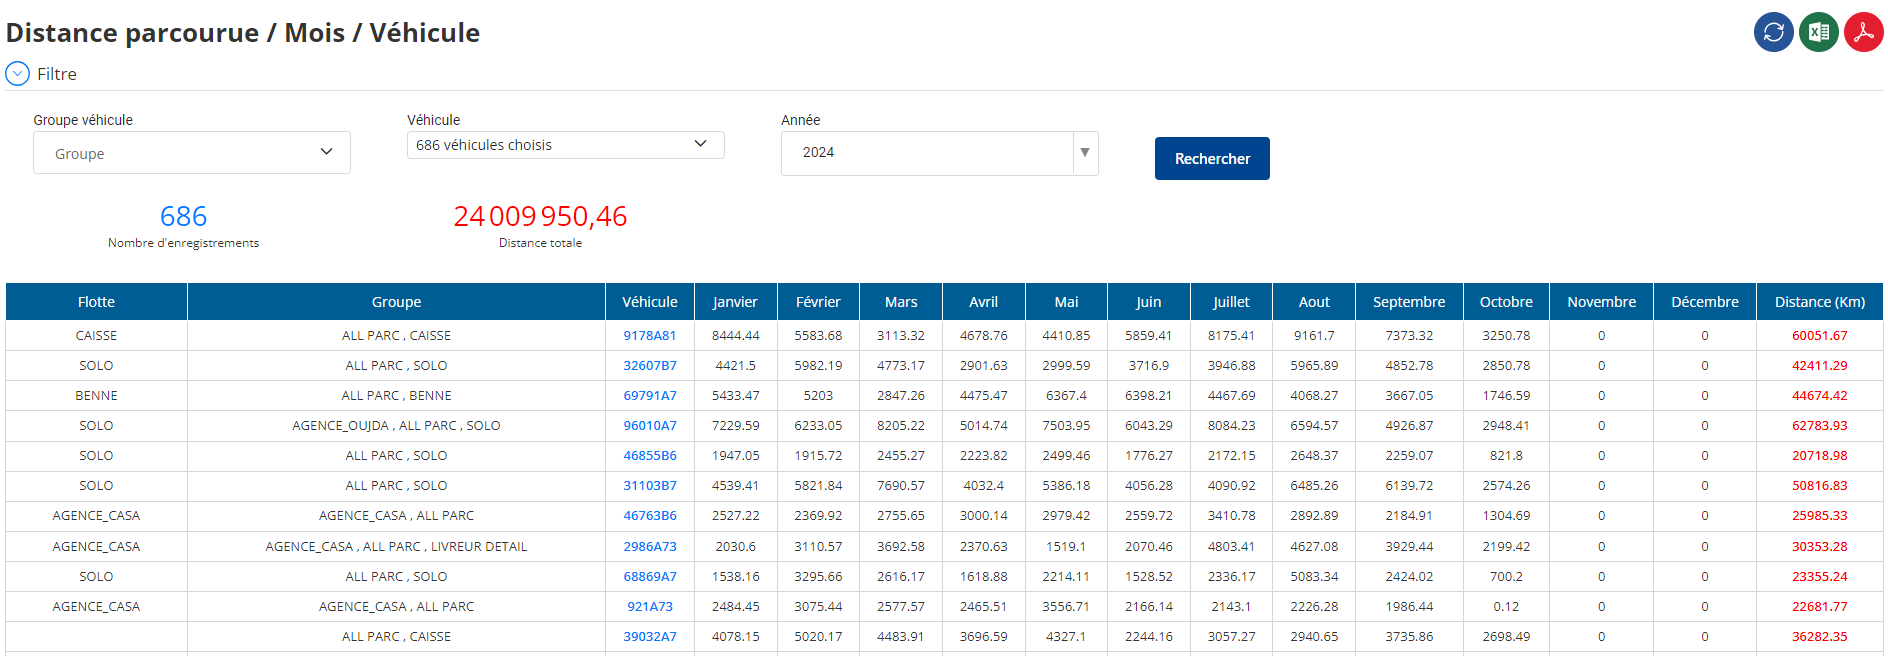The width and height of the screenshot is (1888, 656).
Task: Click the Janvier column header
Action: [x=735, y=302]
